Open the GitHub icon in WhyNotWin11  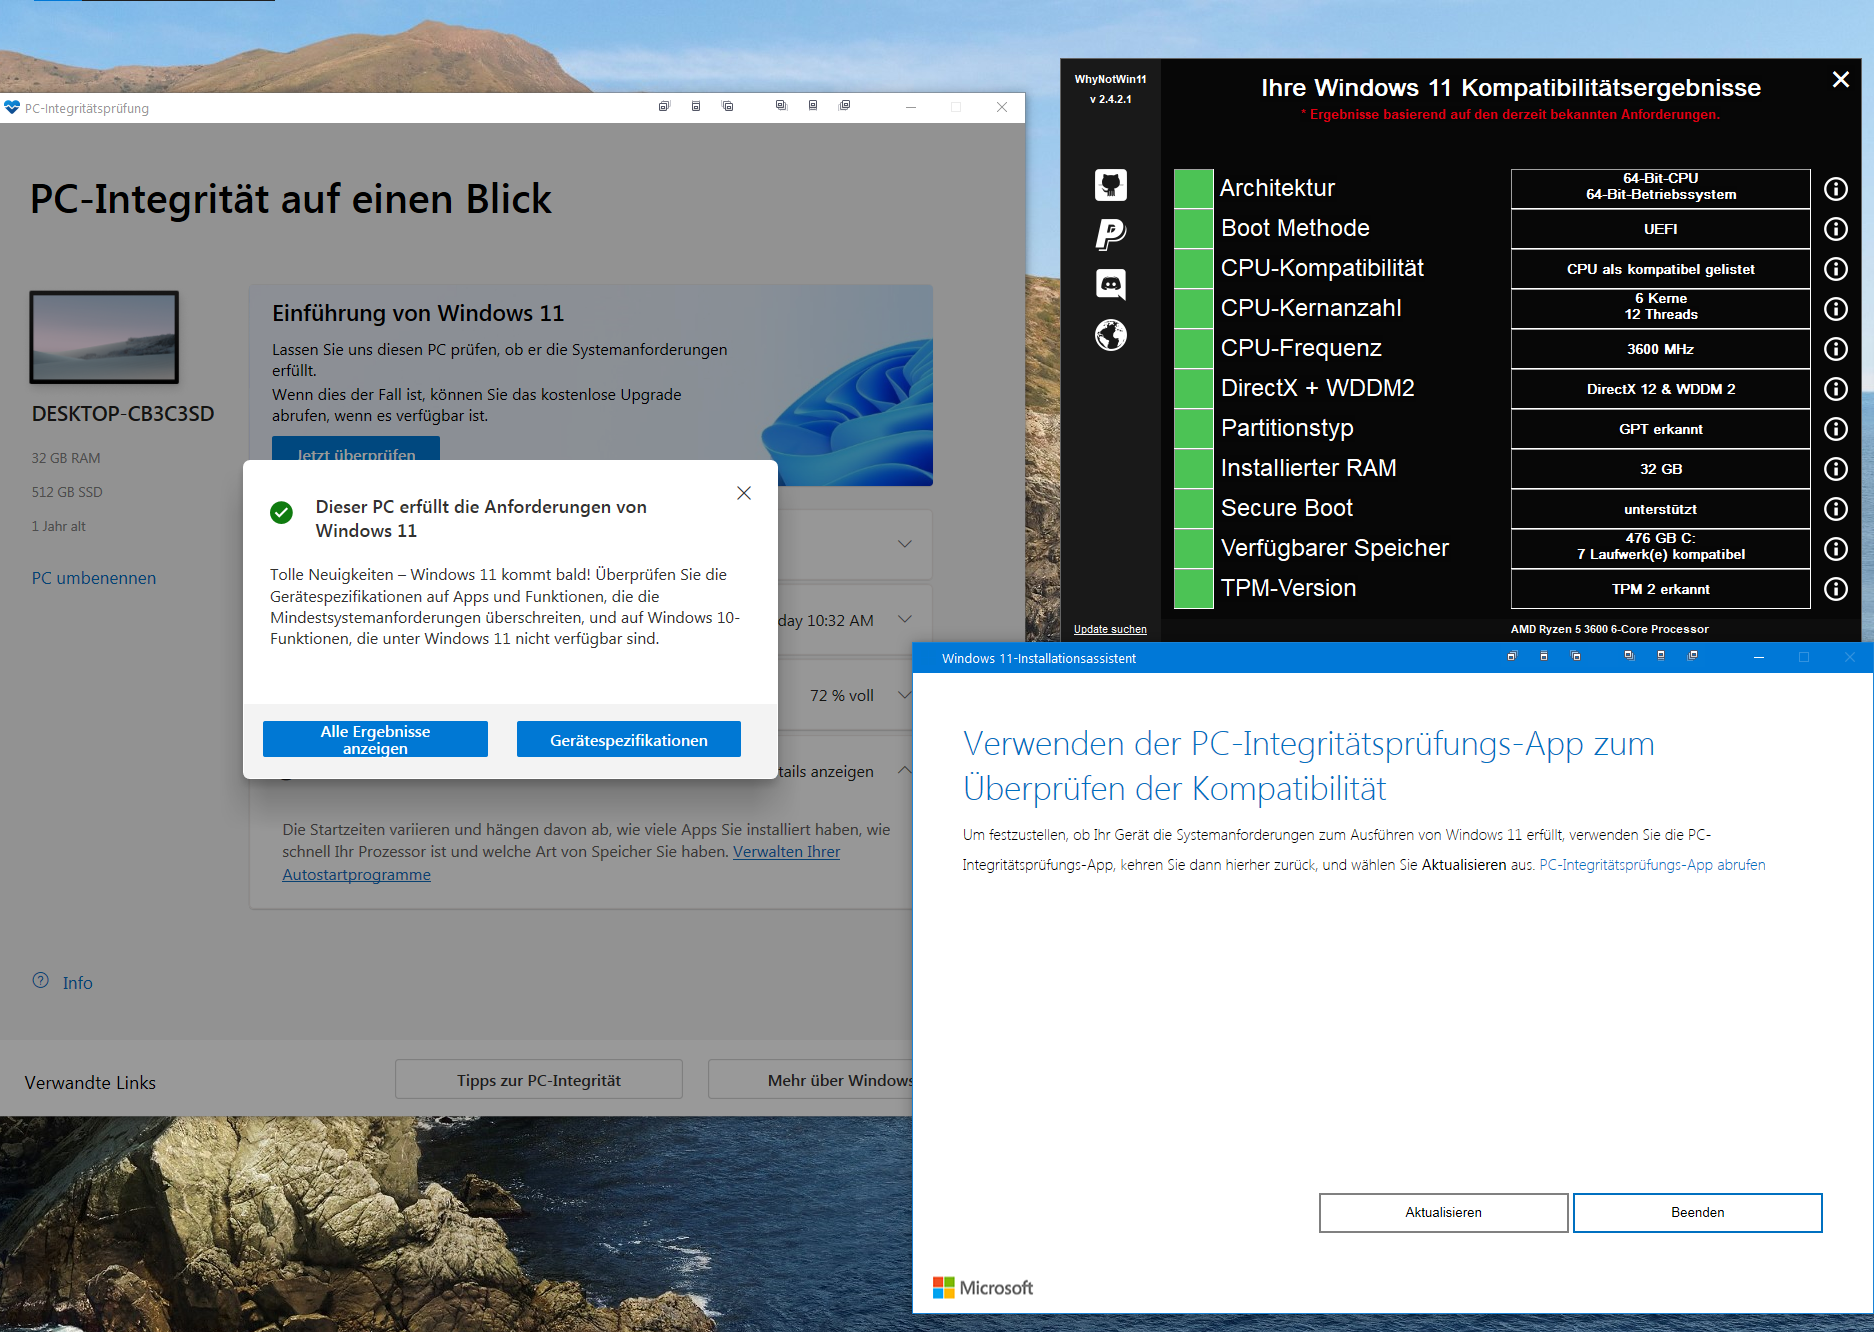click(x=1111, y=185)
